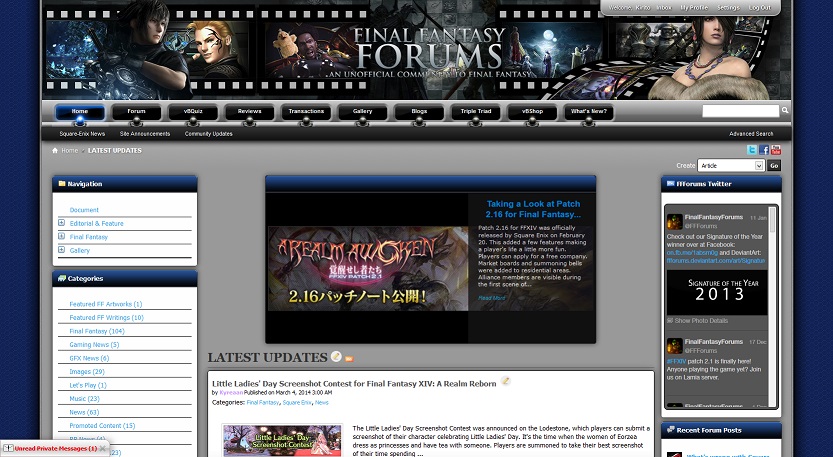The height and width of the screenshot is (457, 833).
Task: Click the RSS feed icon beside Latest Updates
Action: (349, 358)
